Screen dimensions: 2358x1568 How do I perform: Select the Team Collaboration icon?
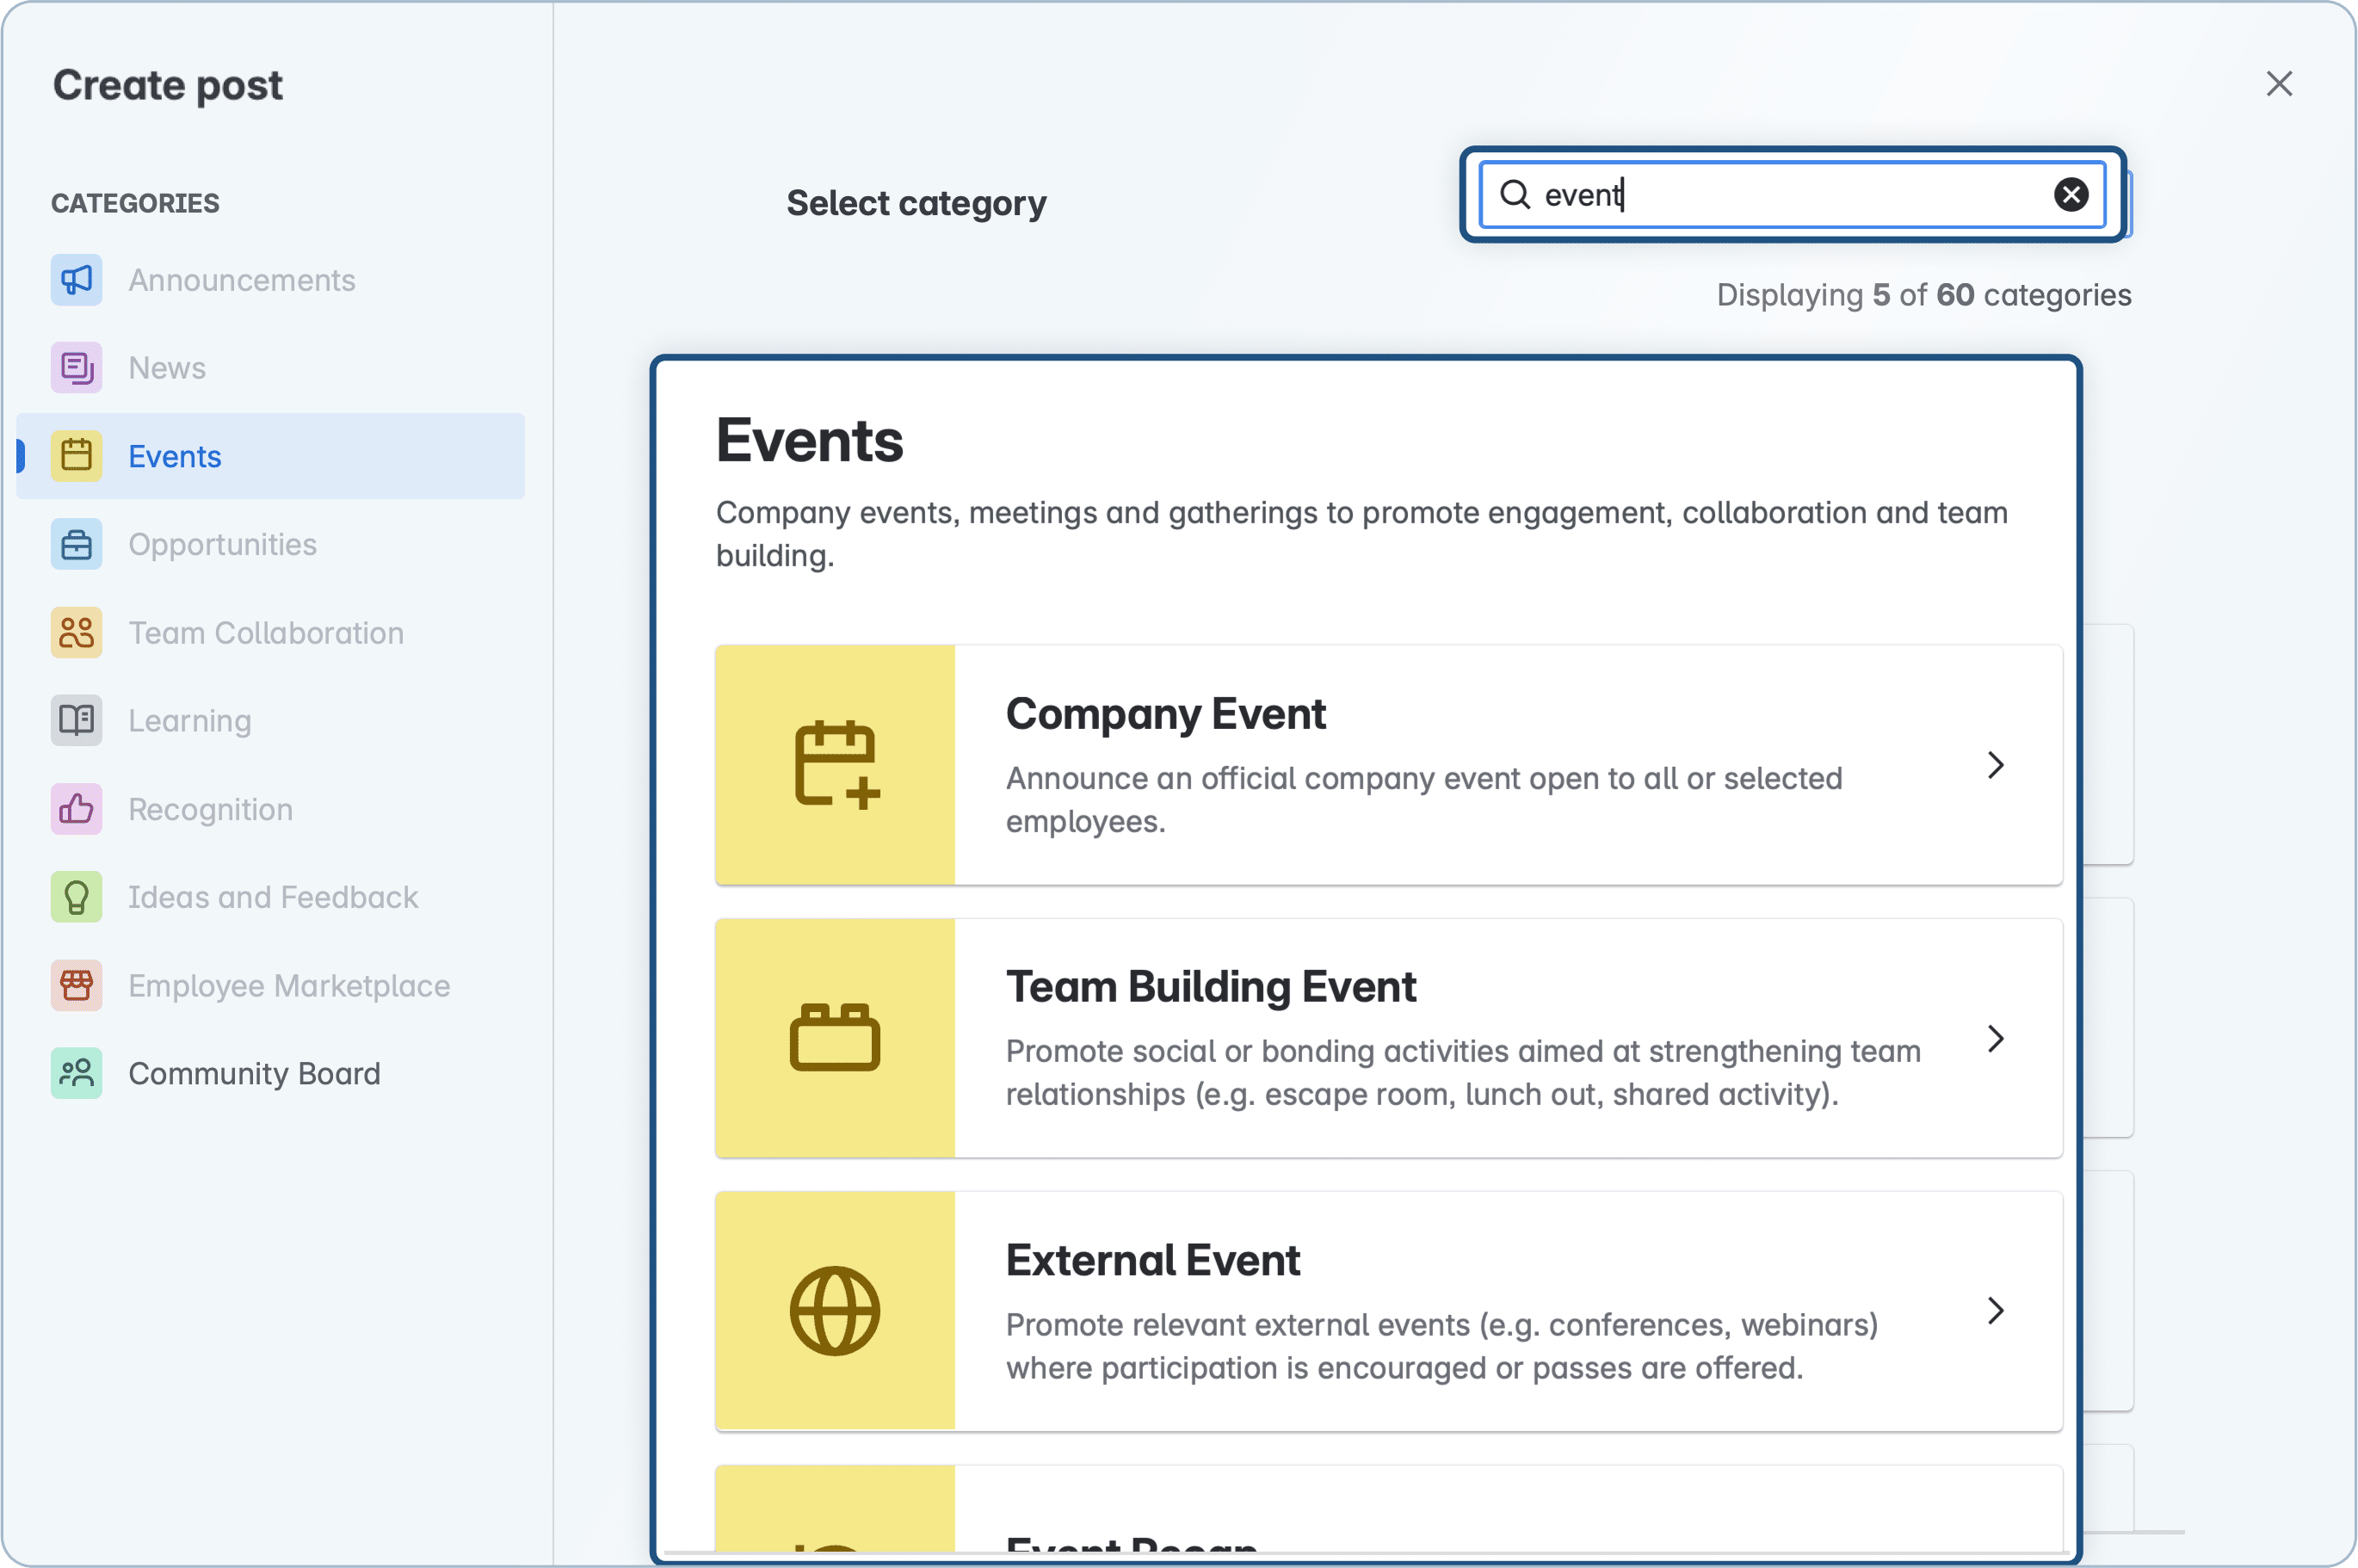pos(75,632)
